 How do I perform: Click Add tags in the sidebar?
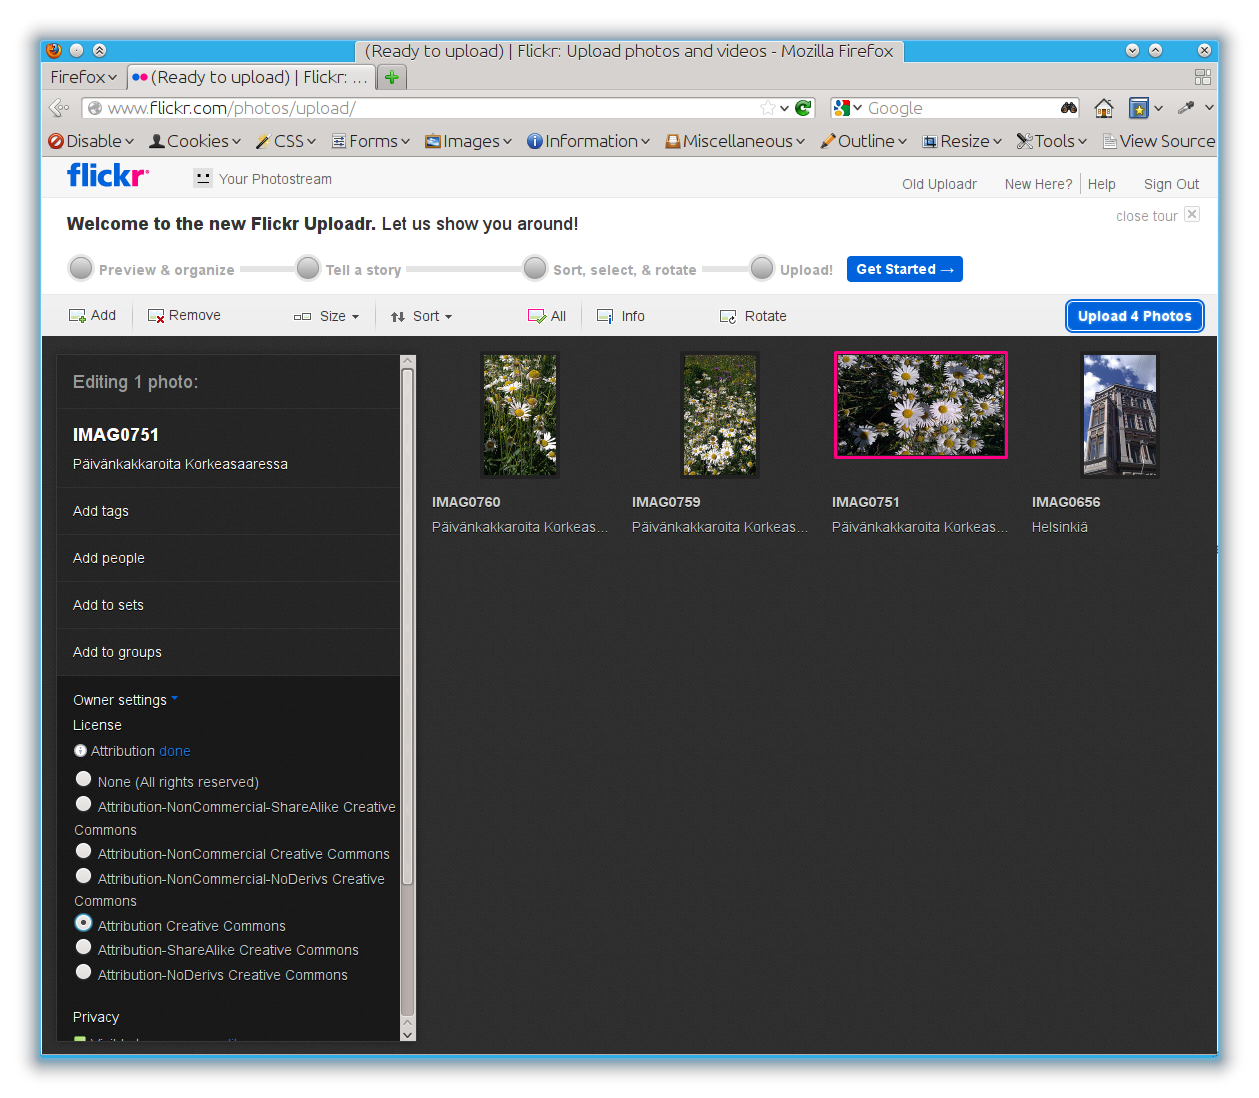(101, 511)
